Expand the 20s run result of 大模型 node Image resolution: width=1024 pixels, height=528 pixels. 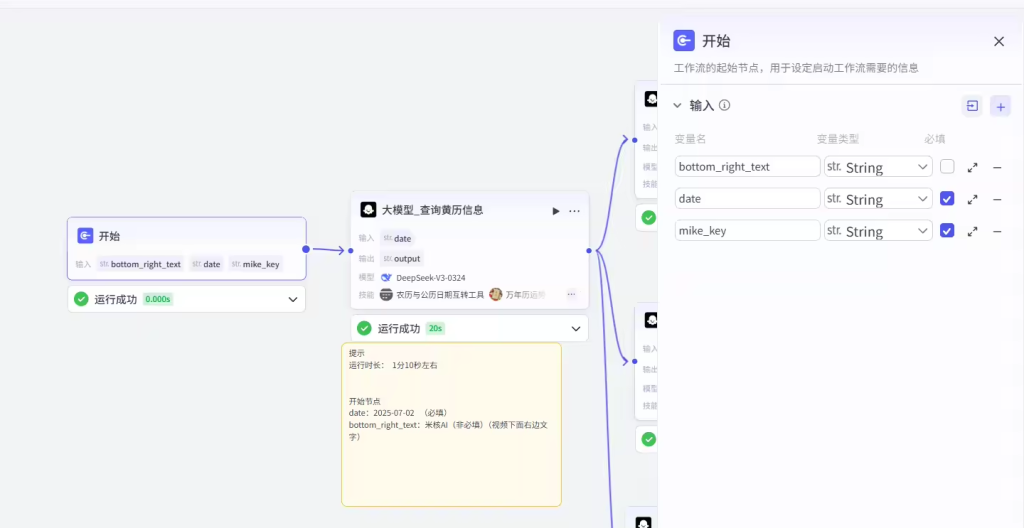point(576,328)
